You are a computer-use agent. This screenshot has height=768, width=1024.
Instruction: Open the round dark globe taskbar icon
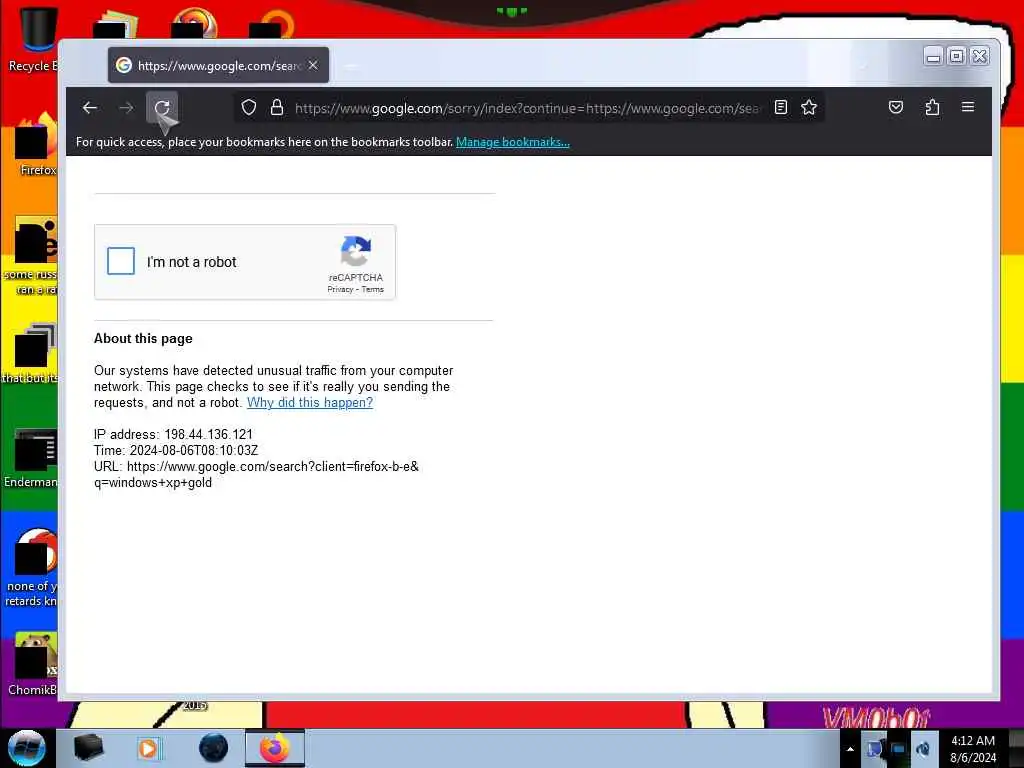[213, 748]
